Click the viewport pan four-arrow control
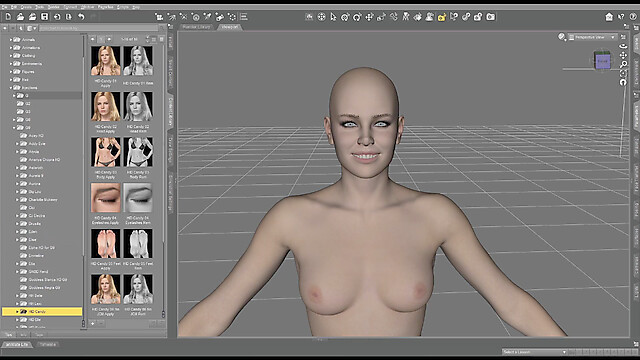 click(x=623, y=55)
